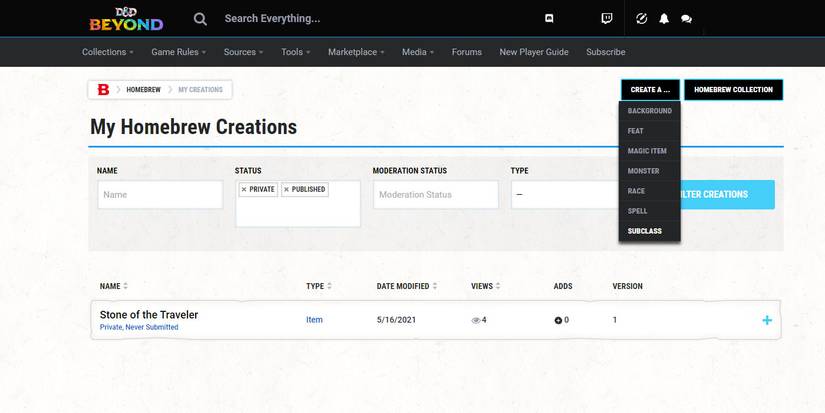This screenshot has height=413, width=825.
Task: Click the Discord icon in the top bar
Action: click(x=549, y=18)
